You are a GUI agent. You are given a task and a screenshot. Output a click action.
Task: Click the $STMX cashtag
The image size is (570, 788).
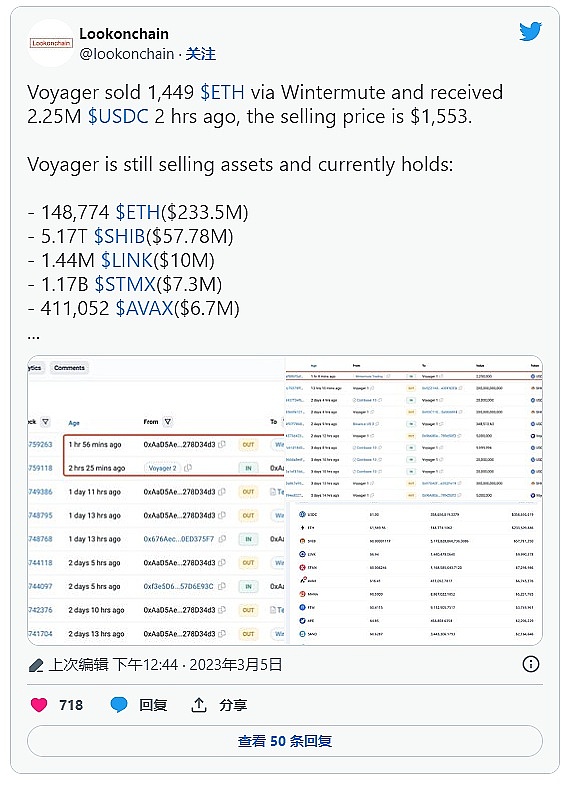pyautogui.click(x=125, y=284)
